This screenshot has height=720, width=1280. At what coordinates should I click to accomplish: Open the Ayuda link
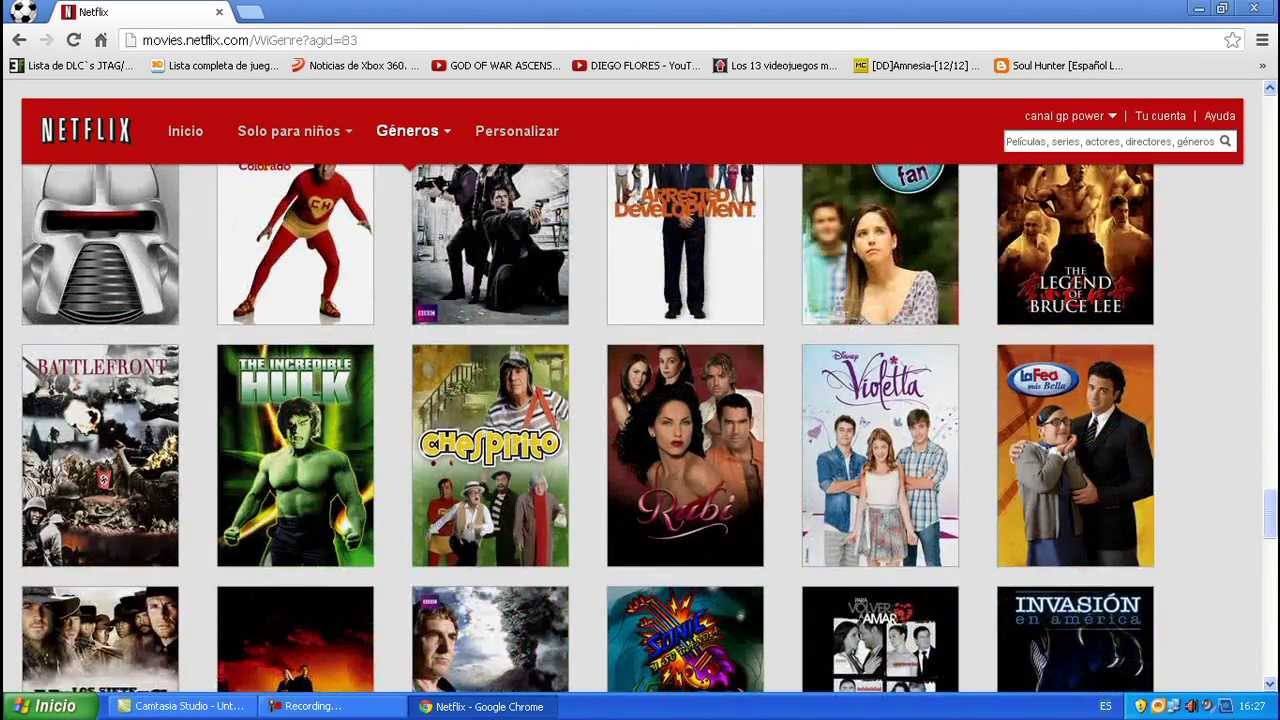tap(1220, 116)
